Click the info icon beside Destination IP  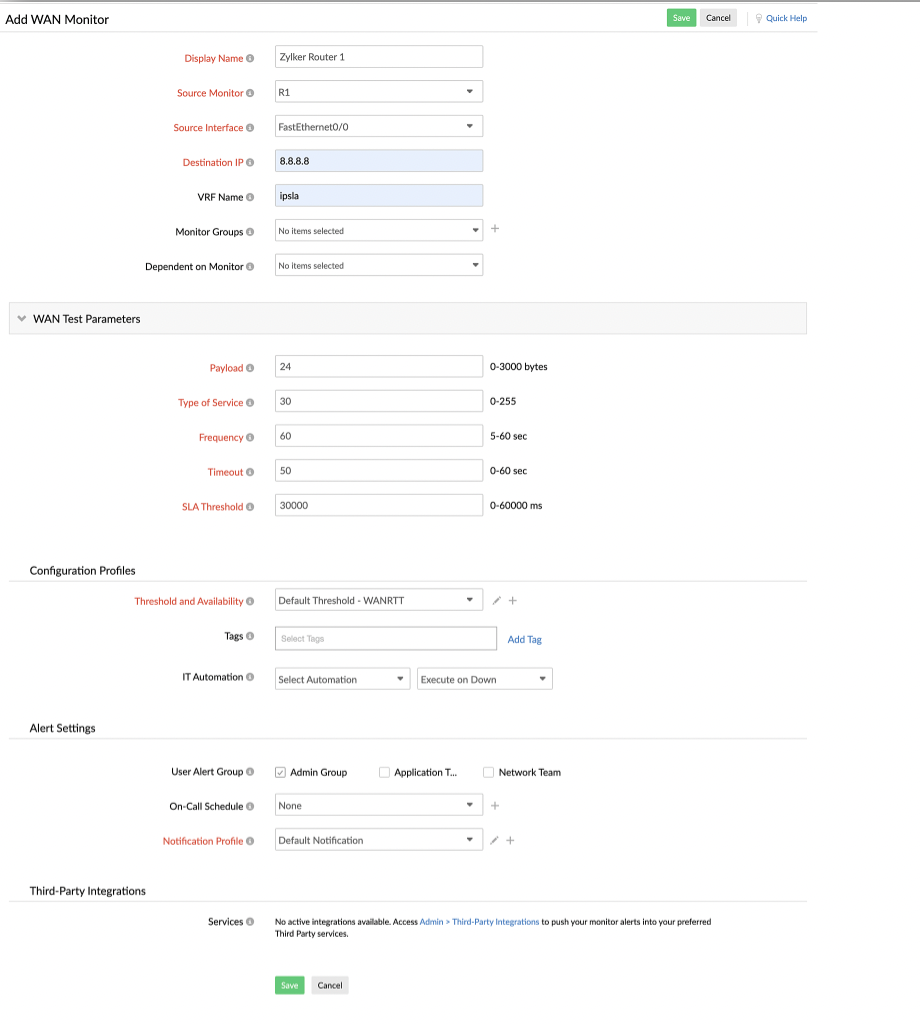249,162
